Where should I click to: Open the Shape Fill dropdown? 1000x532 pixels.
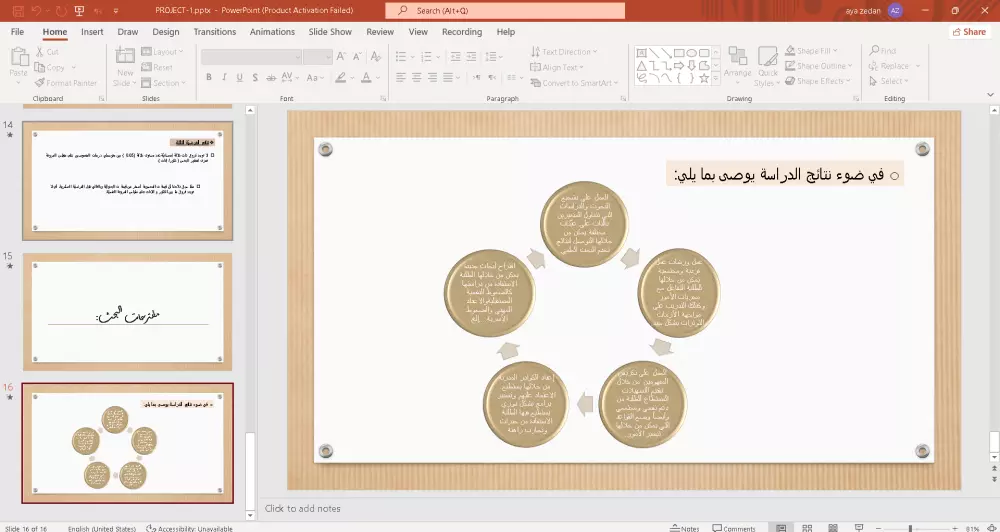(811, 50)
